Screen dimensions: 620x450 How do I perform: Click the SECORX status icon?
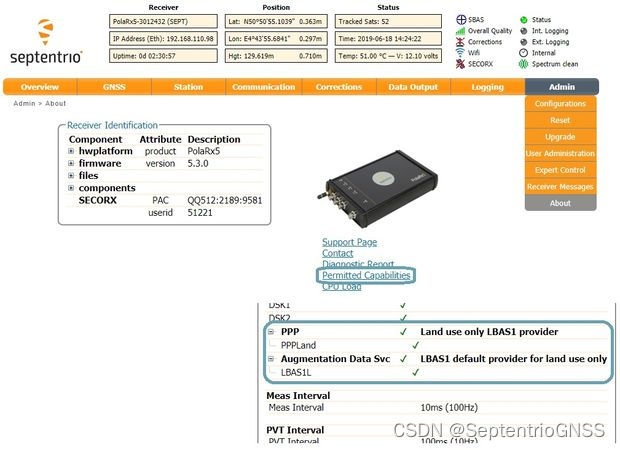pos(460,64)
